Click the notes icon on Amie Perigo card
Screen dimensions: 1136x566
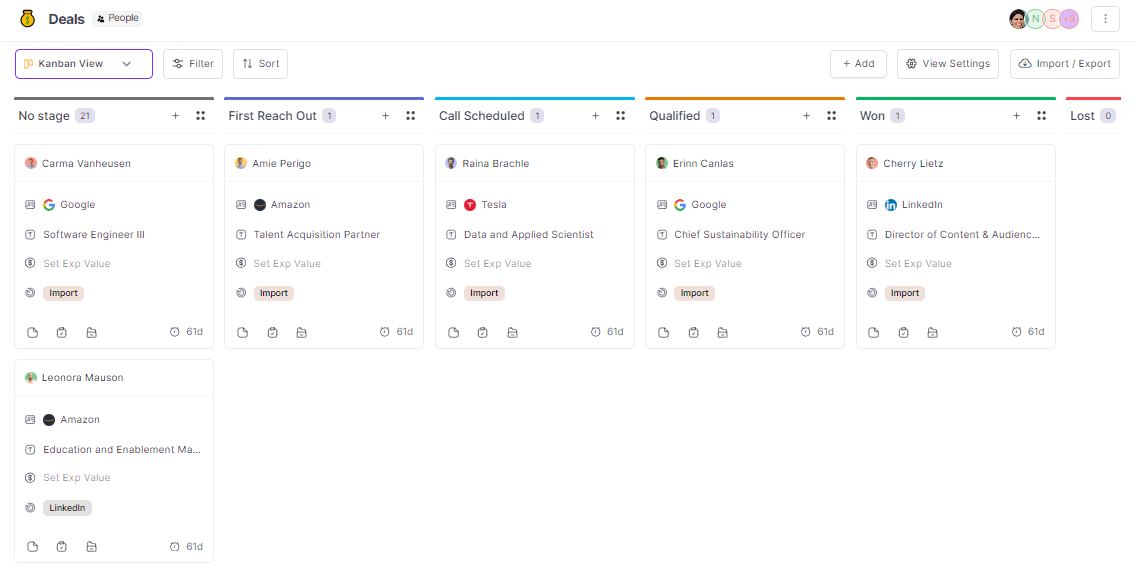click(x=243, y=333)
